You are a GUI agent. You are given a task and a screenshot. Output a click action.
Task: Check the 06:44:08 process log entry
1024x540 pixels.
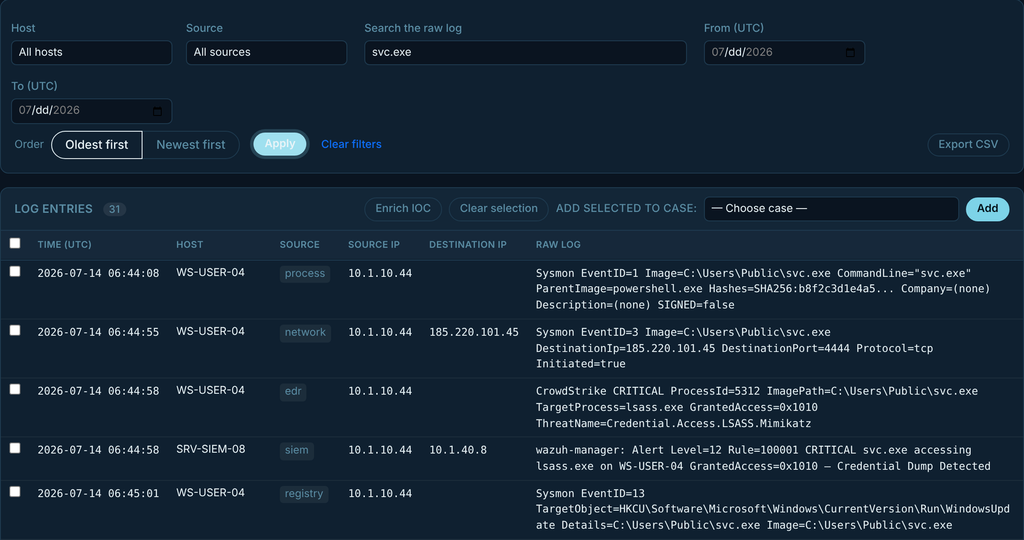15,272
